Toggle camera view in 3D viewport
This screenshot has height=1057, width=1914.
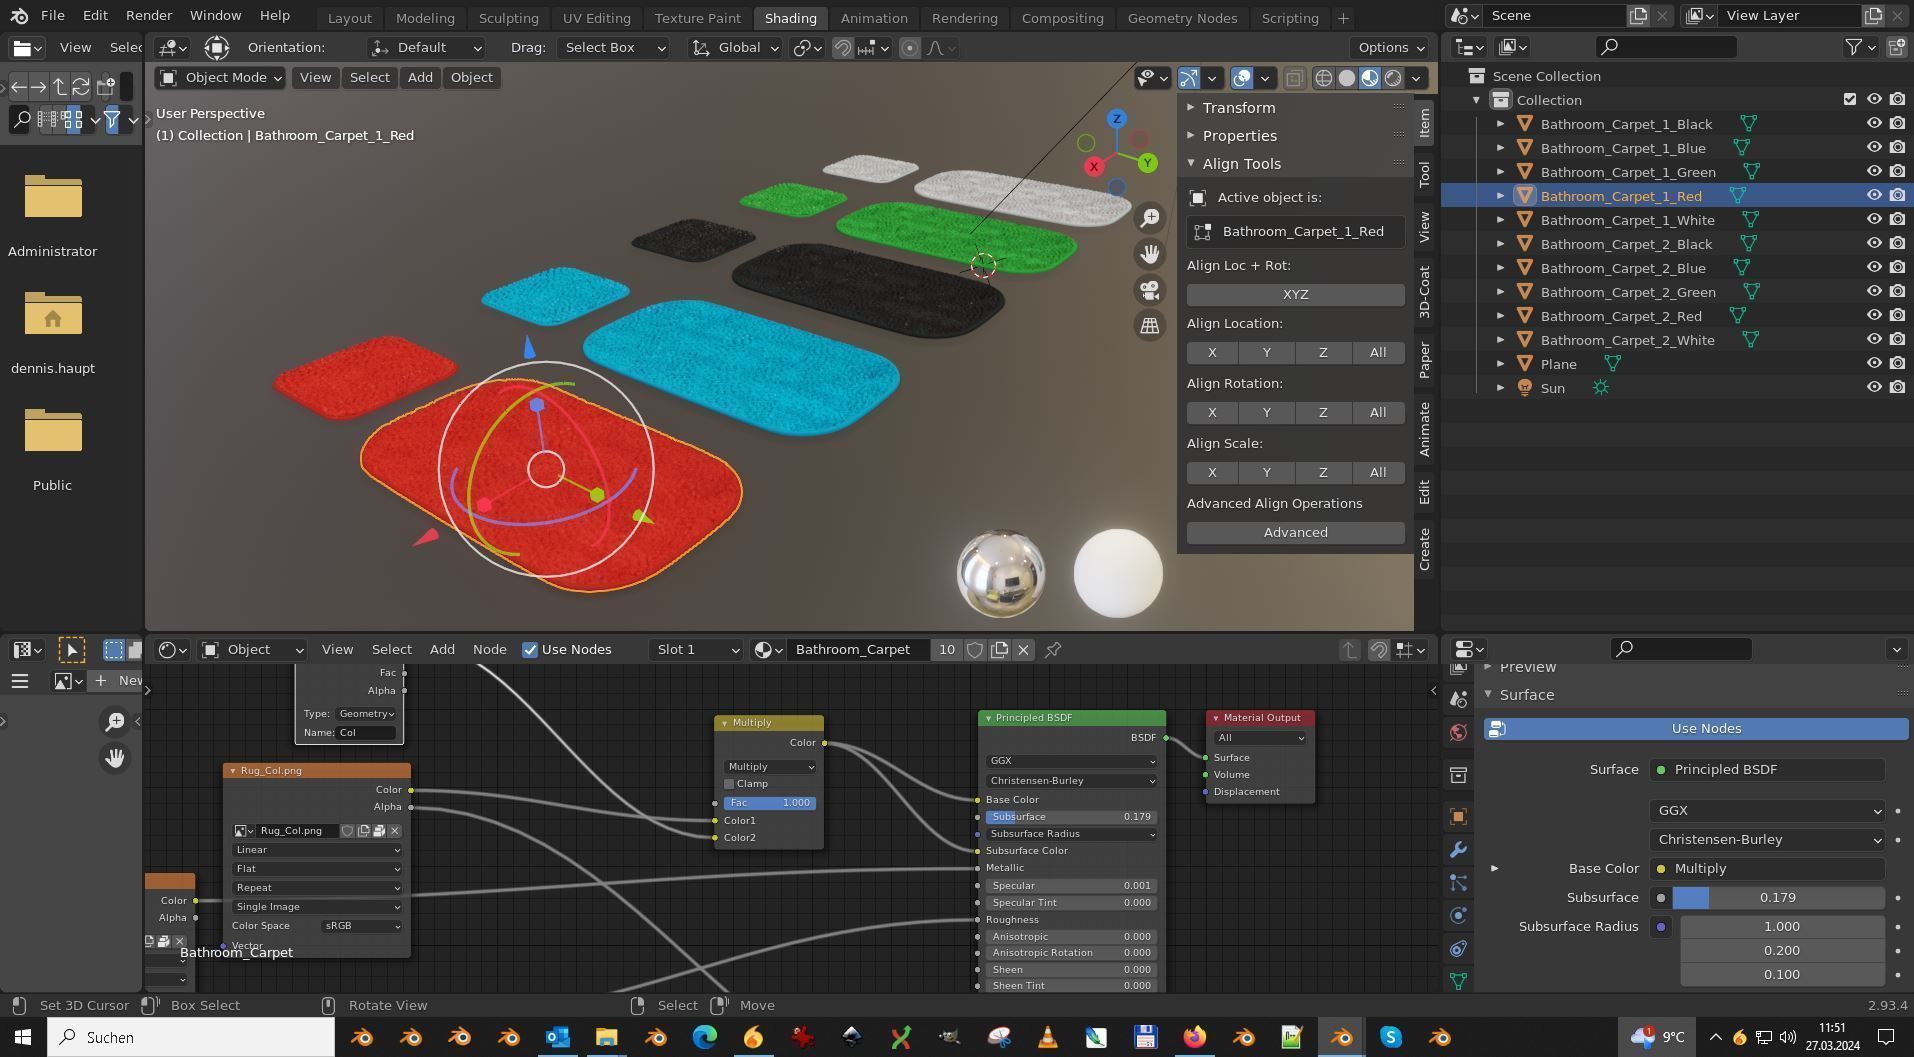(1150, 290)
